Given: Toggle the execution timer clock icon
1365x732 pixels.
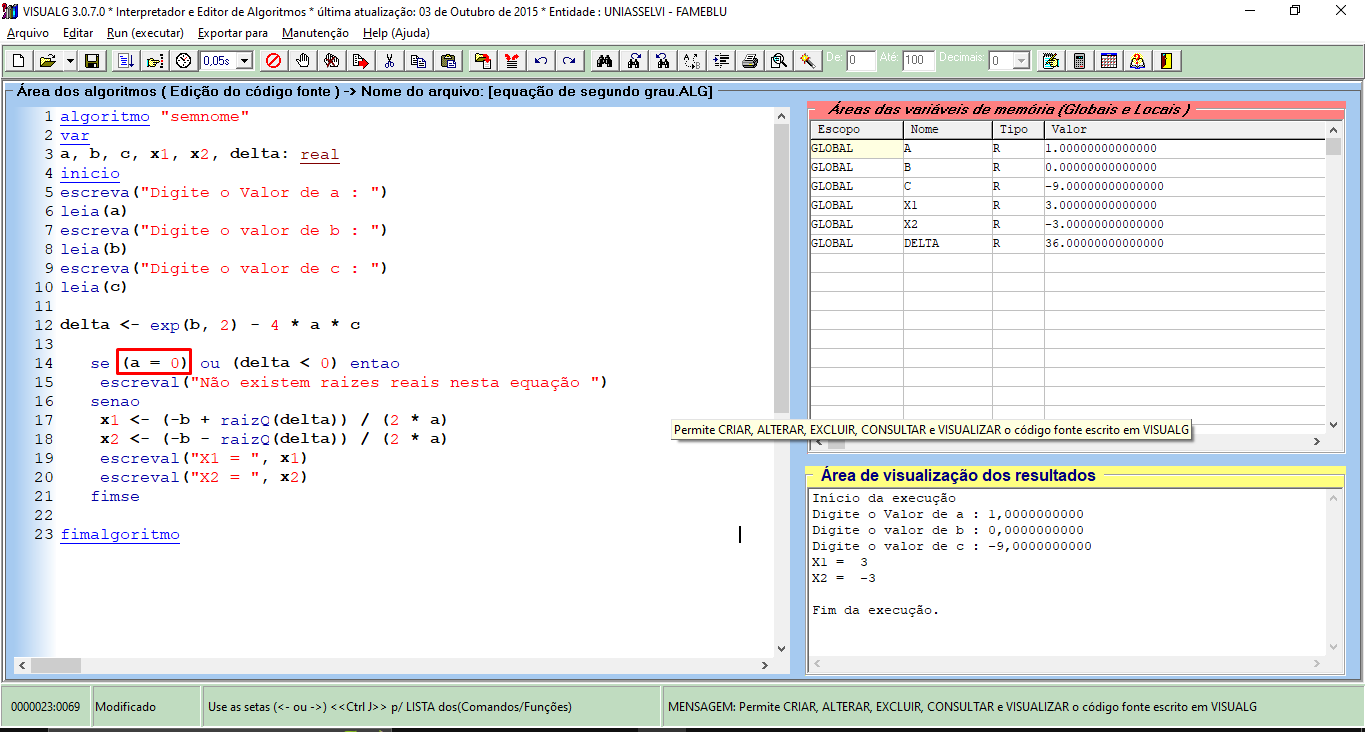Looking at the screenshot, I should [183, 61].
